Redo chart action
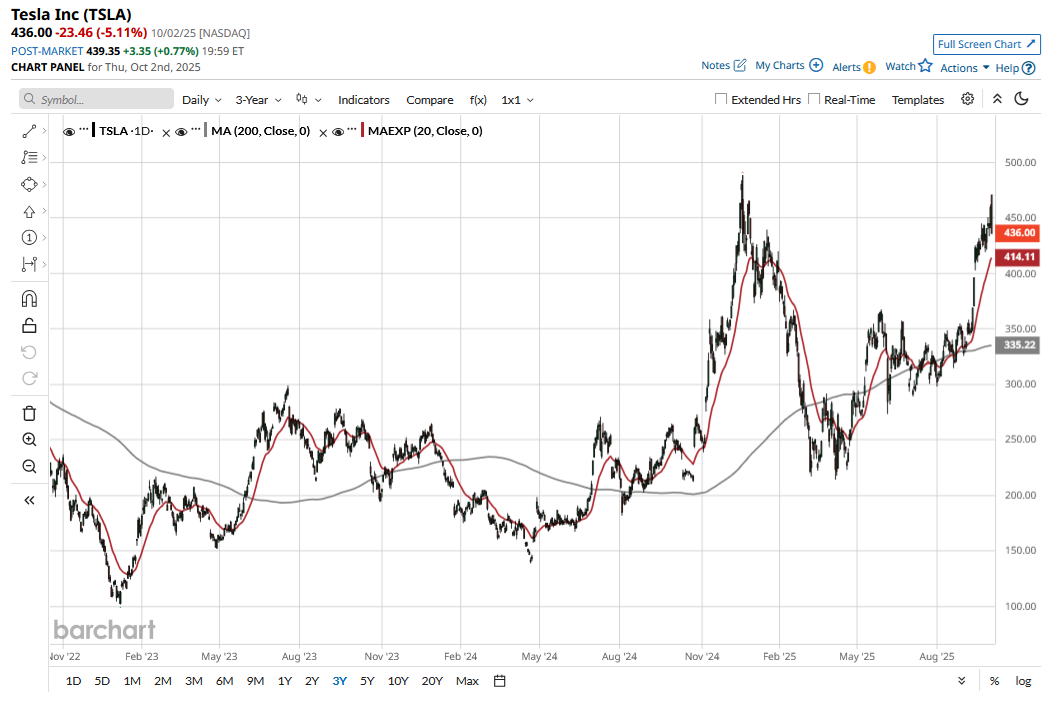The height and width of the screenshot is (709, 1053). (x=29, y=379)
